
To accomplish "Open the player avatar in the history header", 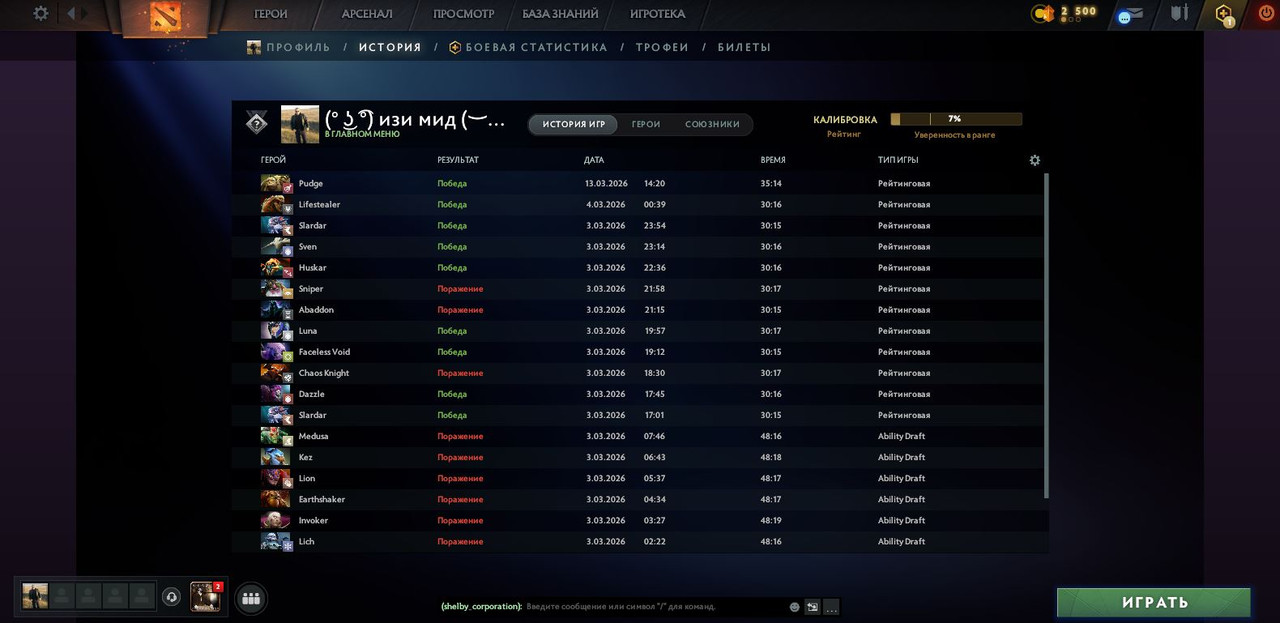I will (299, 124).
